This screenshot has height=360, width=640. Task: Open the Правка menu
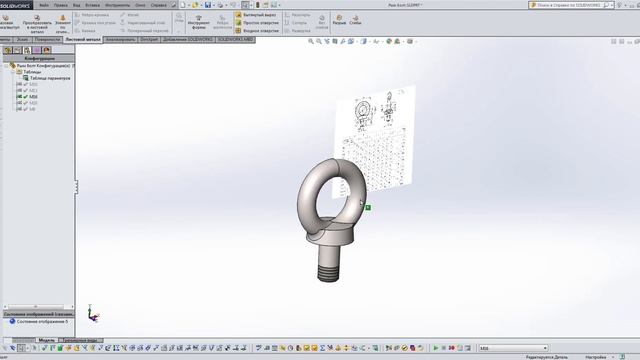(x=61, y=5)
